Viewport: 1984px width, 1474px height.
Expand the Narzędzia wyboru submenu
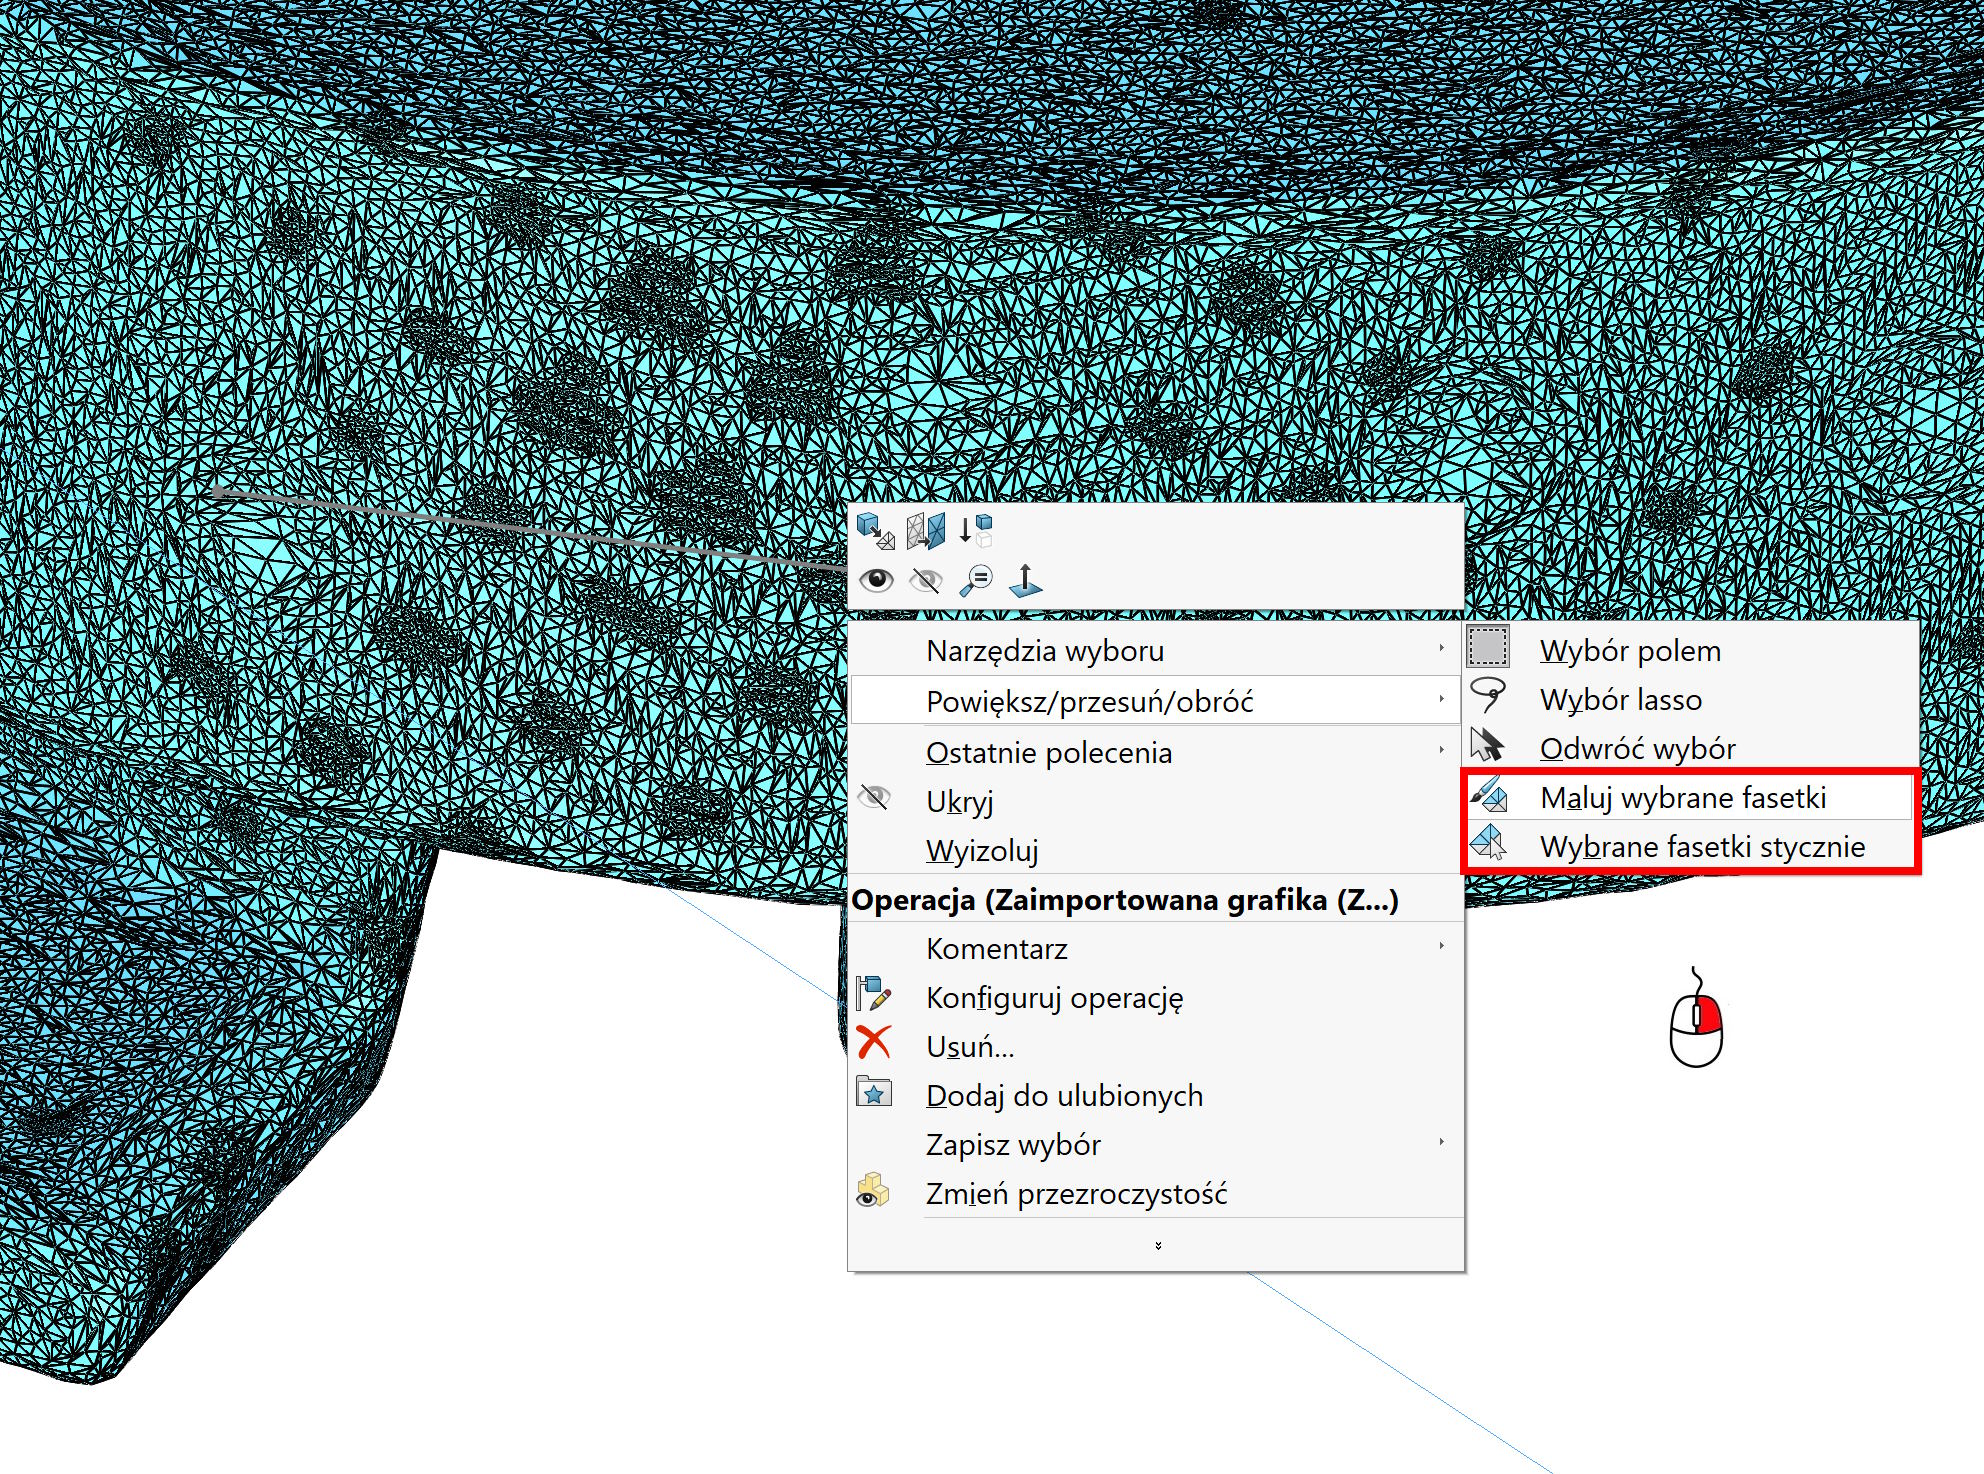coord(1045,651)
